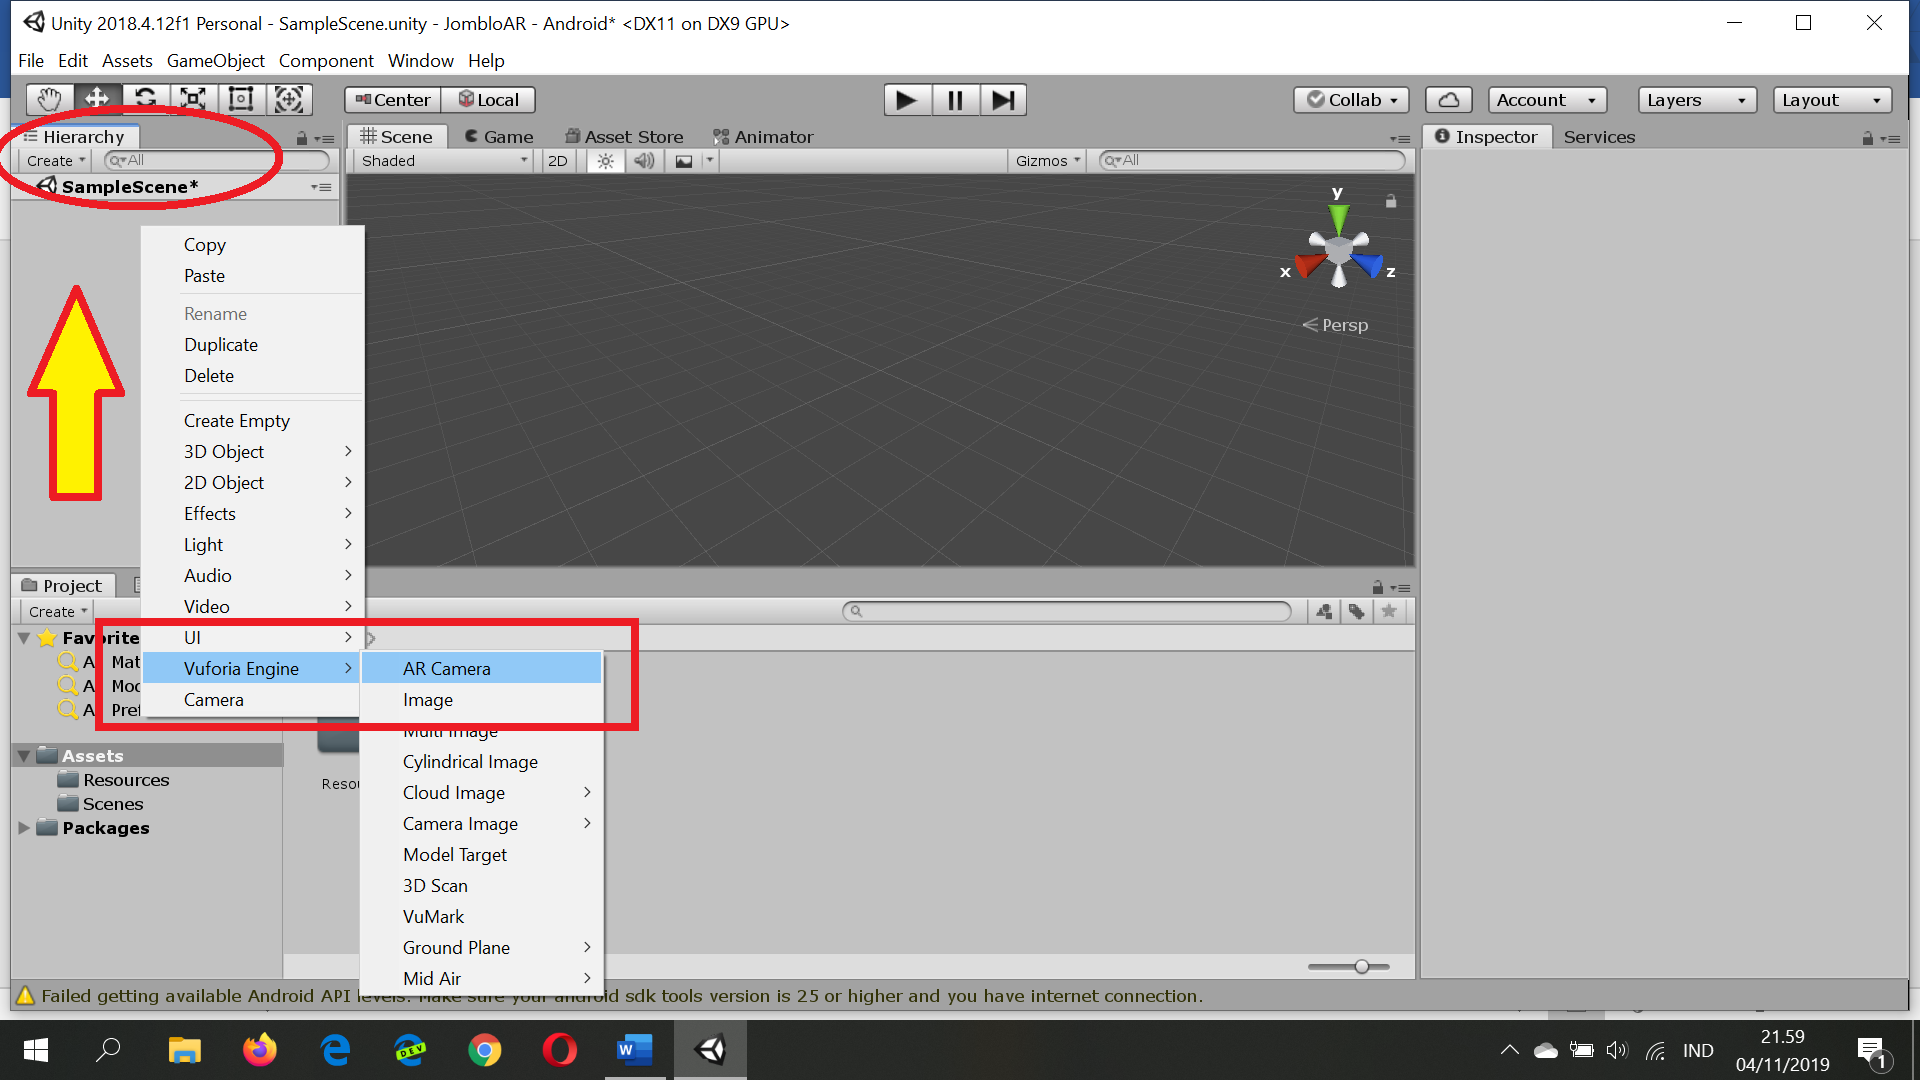The height and width of the screenshot is (1080, 1920).
Task: Toggle scene lighting
Action: 605,161
